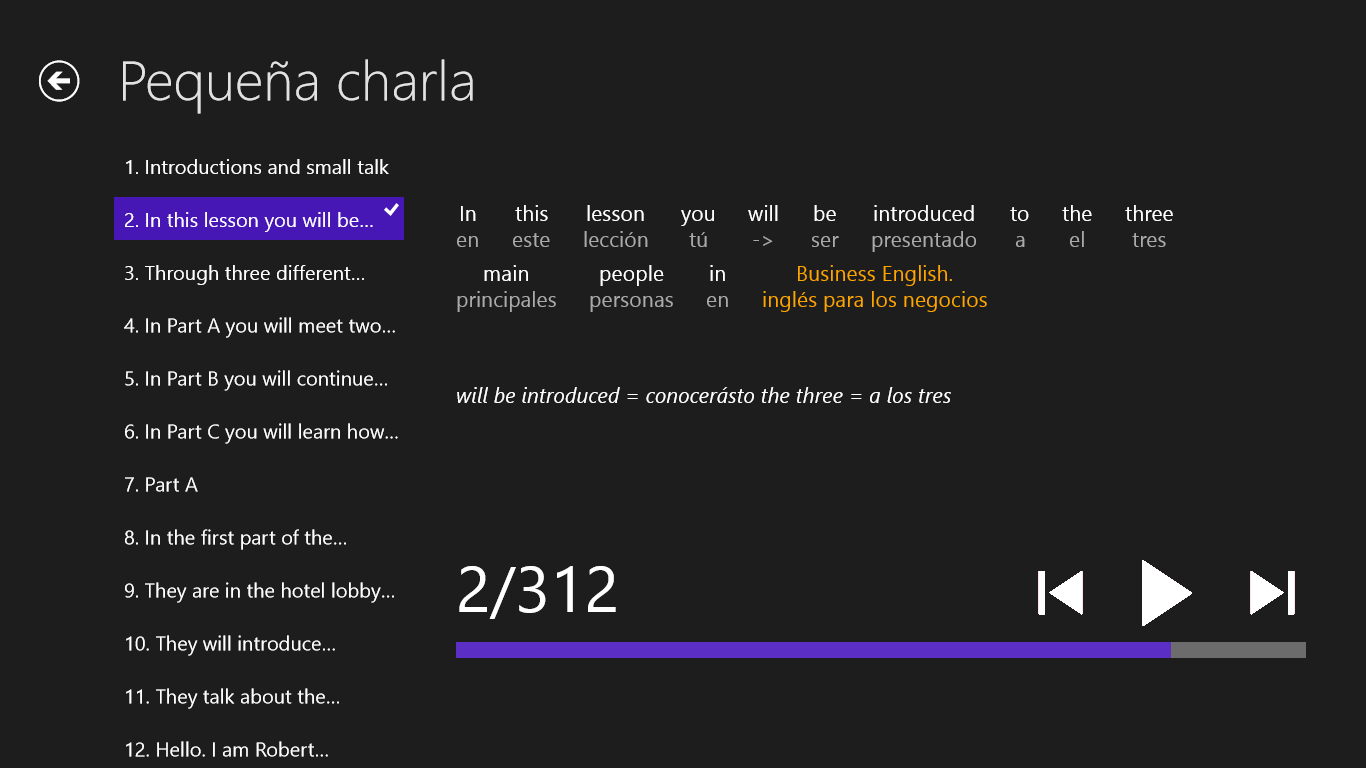Open item 6 In Part C
This screenshot has height=768, width=1366.
coord(261,432)
